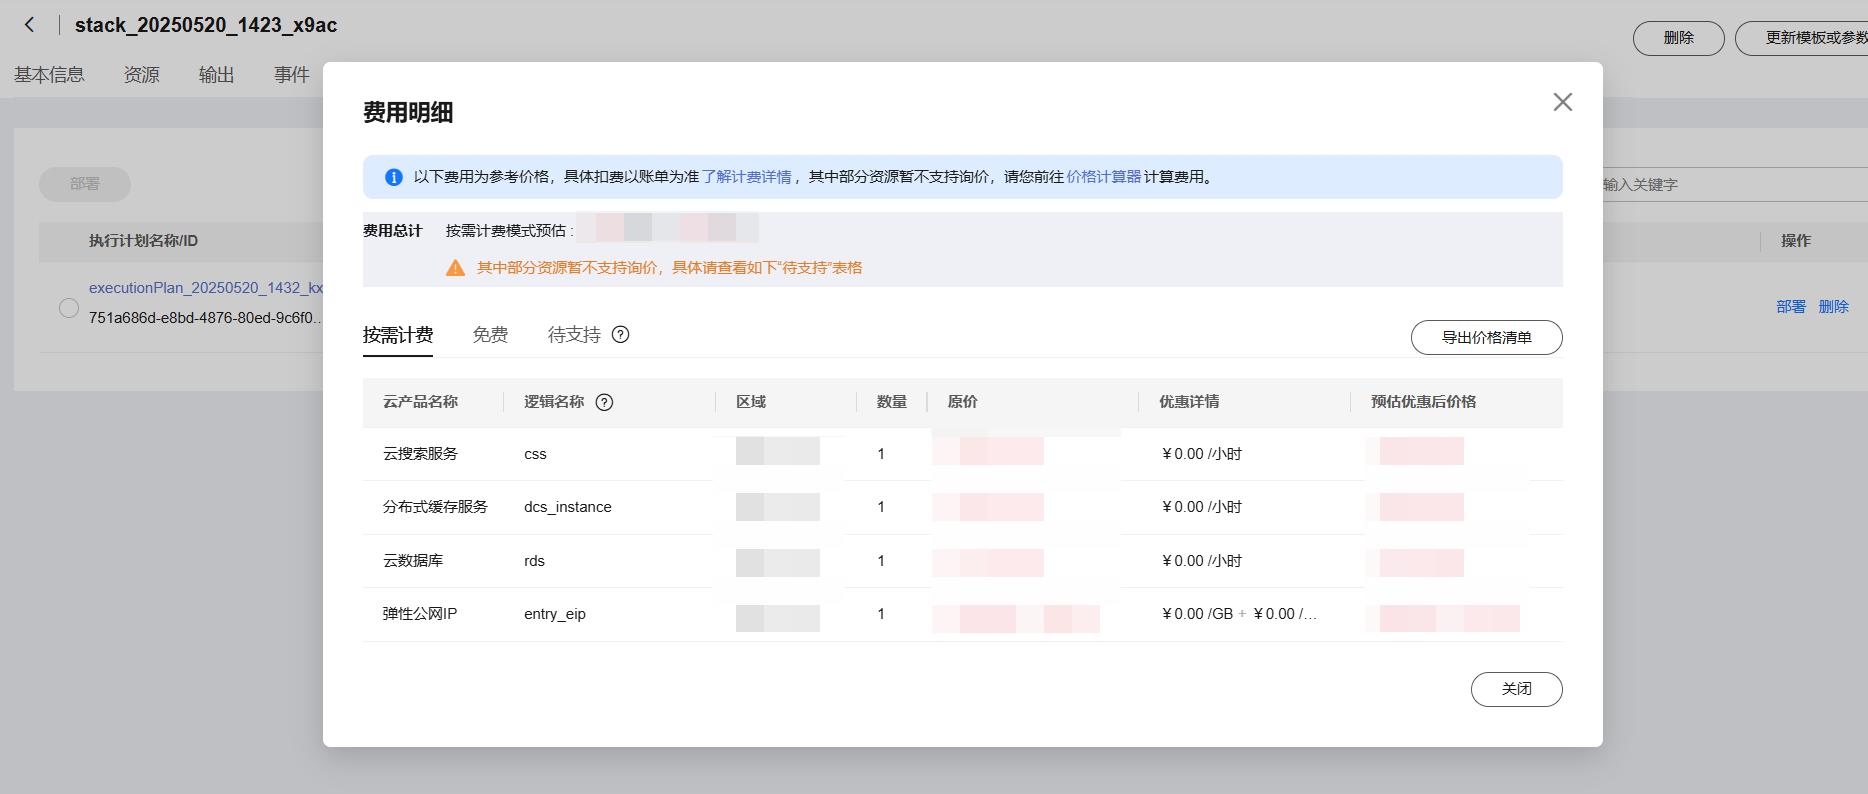Switch to the 待支持 tab
The image size is (1868, 794).
pyautogui.click(x=574, y=335)
